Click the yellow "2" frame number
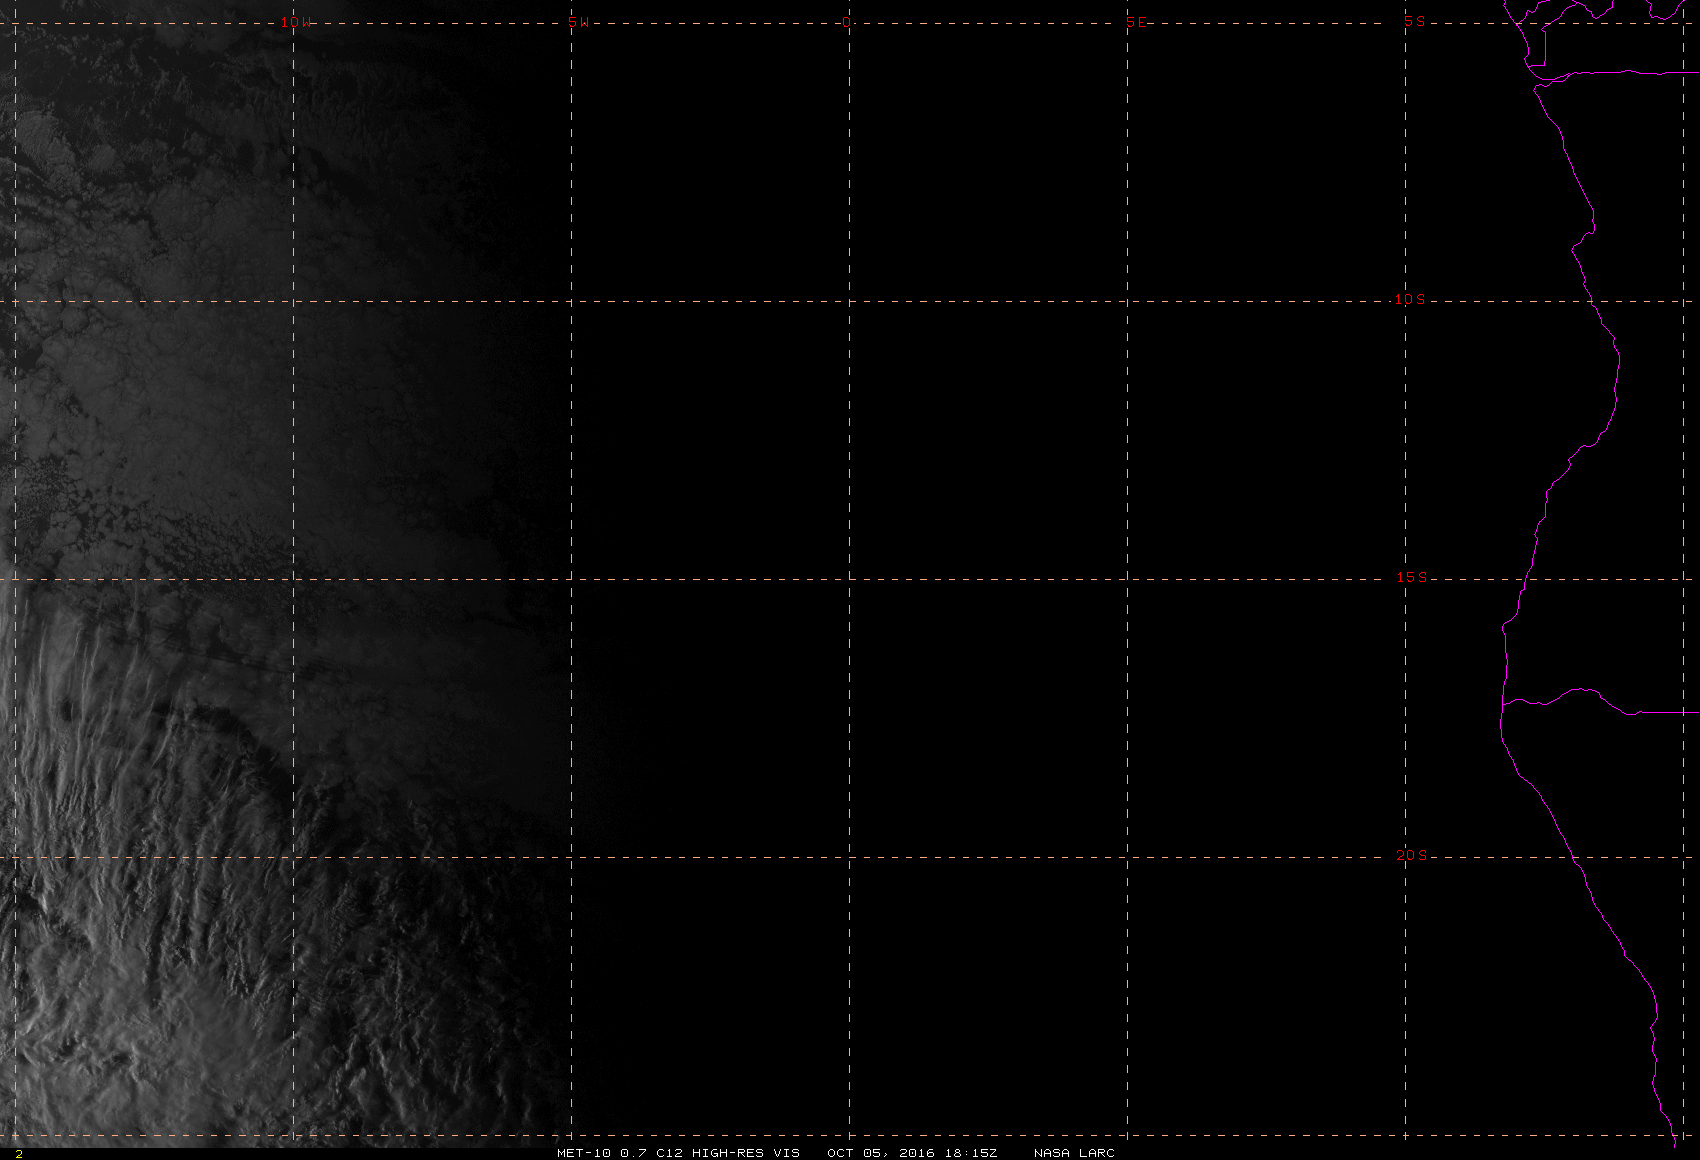Screen dimensions: 1700x1160 pos(19,1153)
